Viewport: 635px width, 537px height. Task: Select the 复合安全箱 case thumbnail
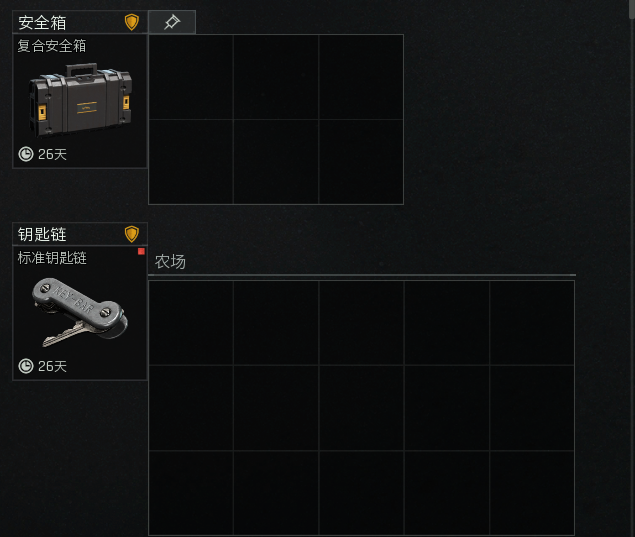coord(80,100)
